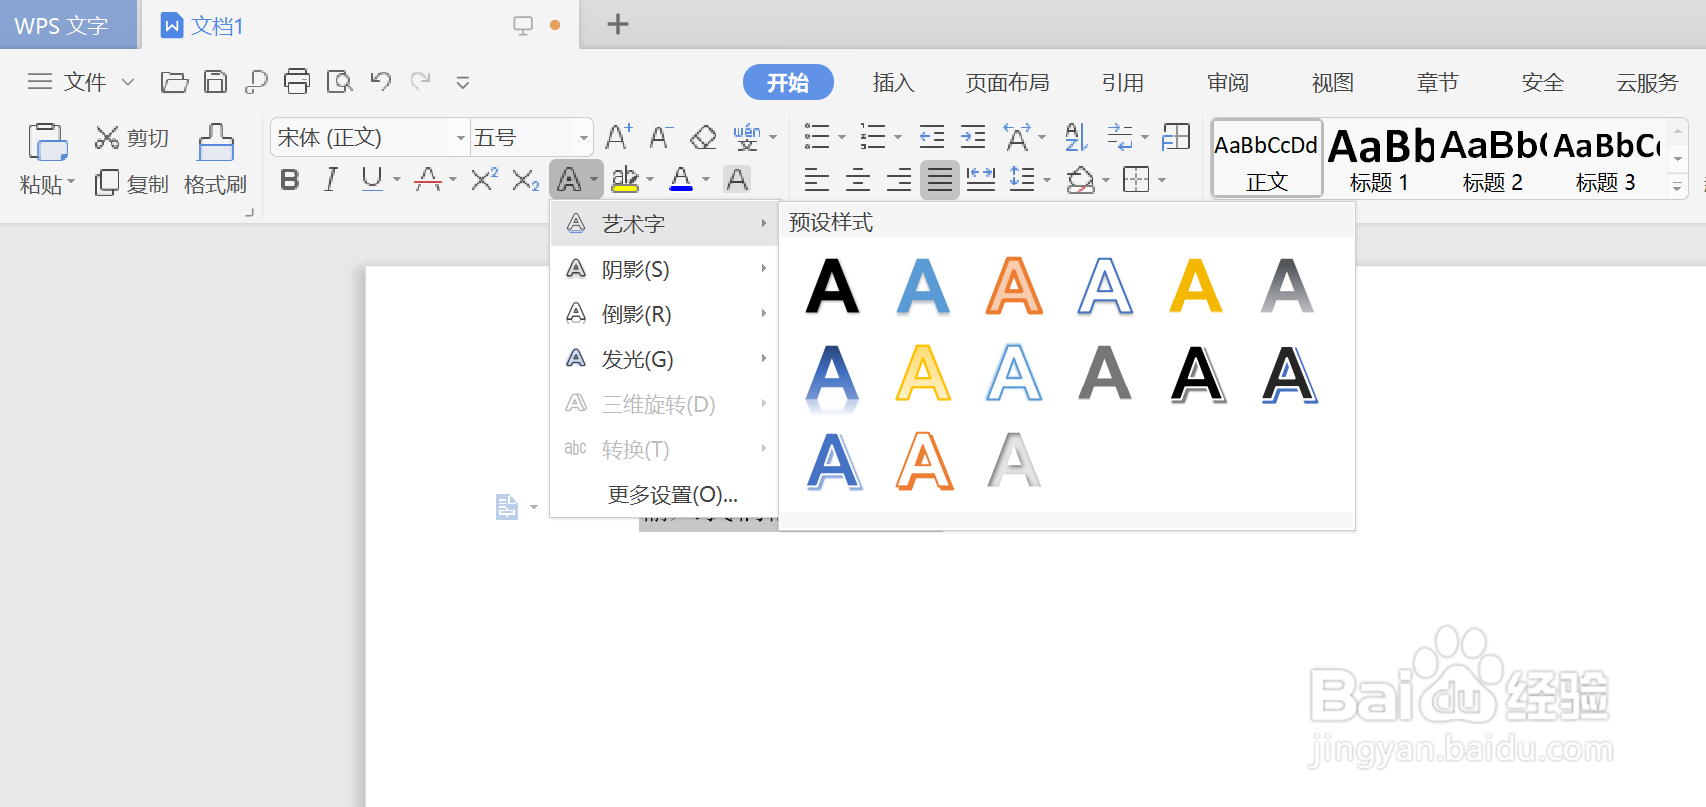Activate the Format Painter 格式刷
Image resolution: width=1706 pixels, height=807 pixels.
pos(215,160)
